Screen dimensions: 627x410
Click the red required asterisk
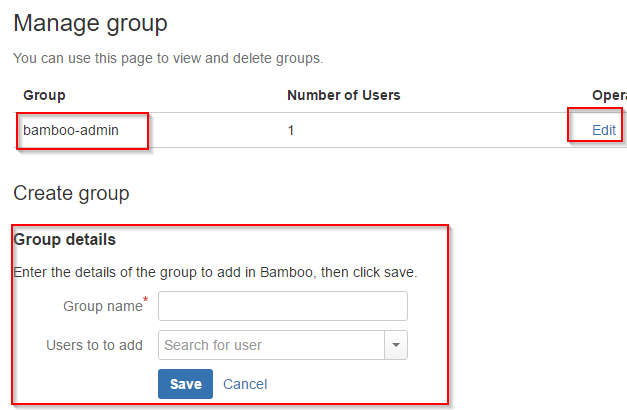146,299
